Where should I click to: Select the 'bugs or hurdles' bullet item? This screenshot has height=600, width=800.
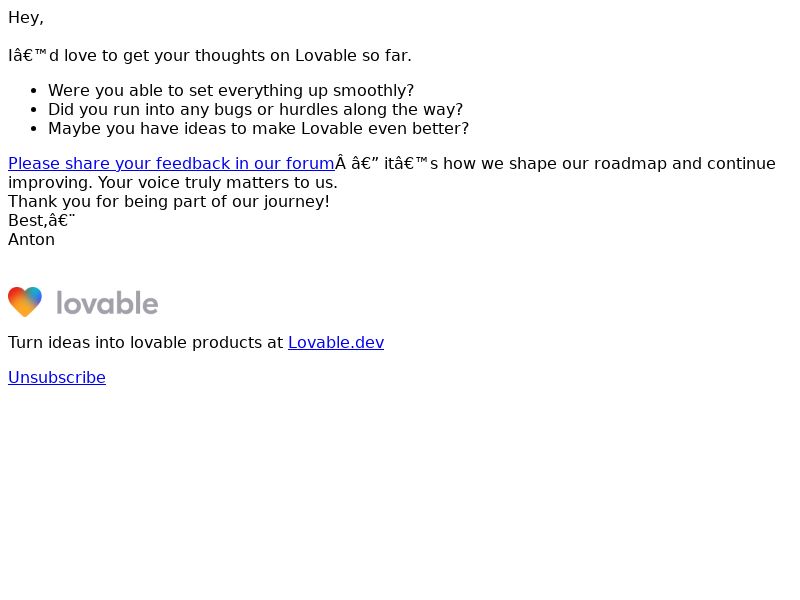click(255, 109)
